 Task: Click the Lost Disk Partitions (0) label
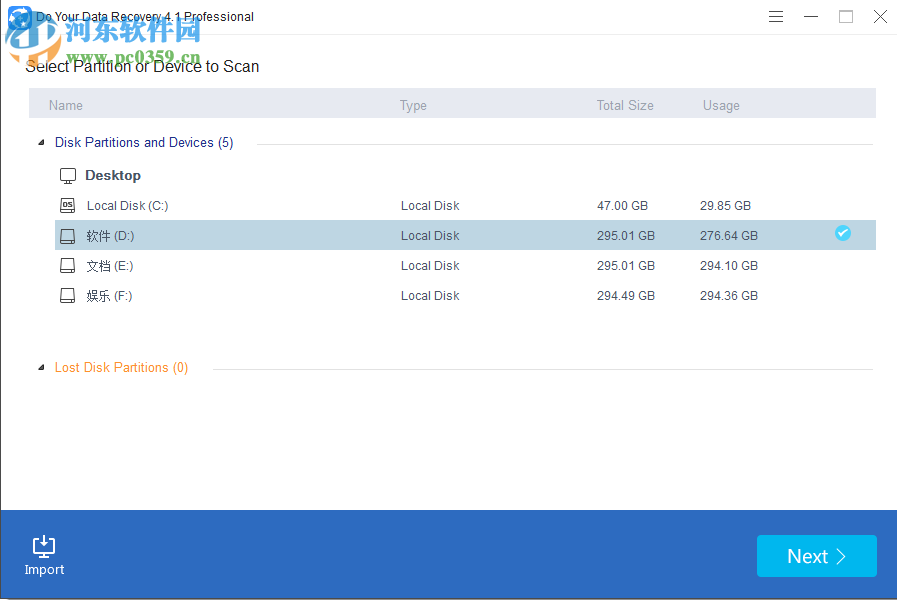coord(121,367)
